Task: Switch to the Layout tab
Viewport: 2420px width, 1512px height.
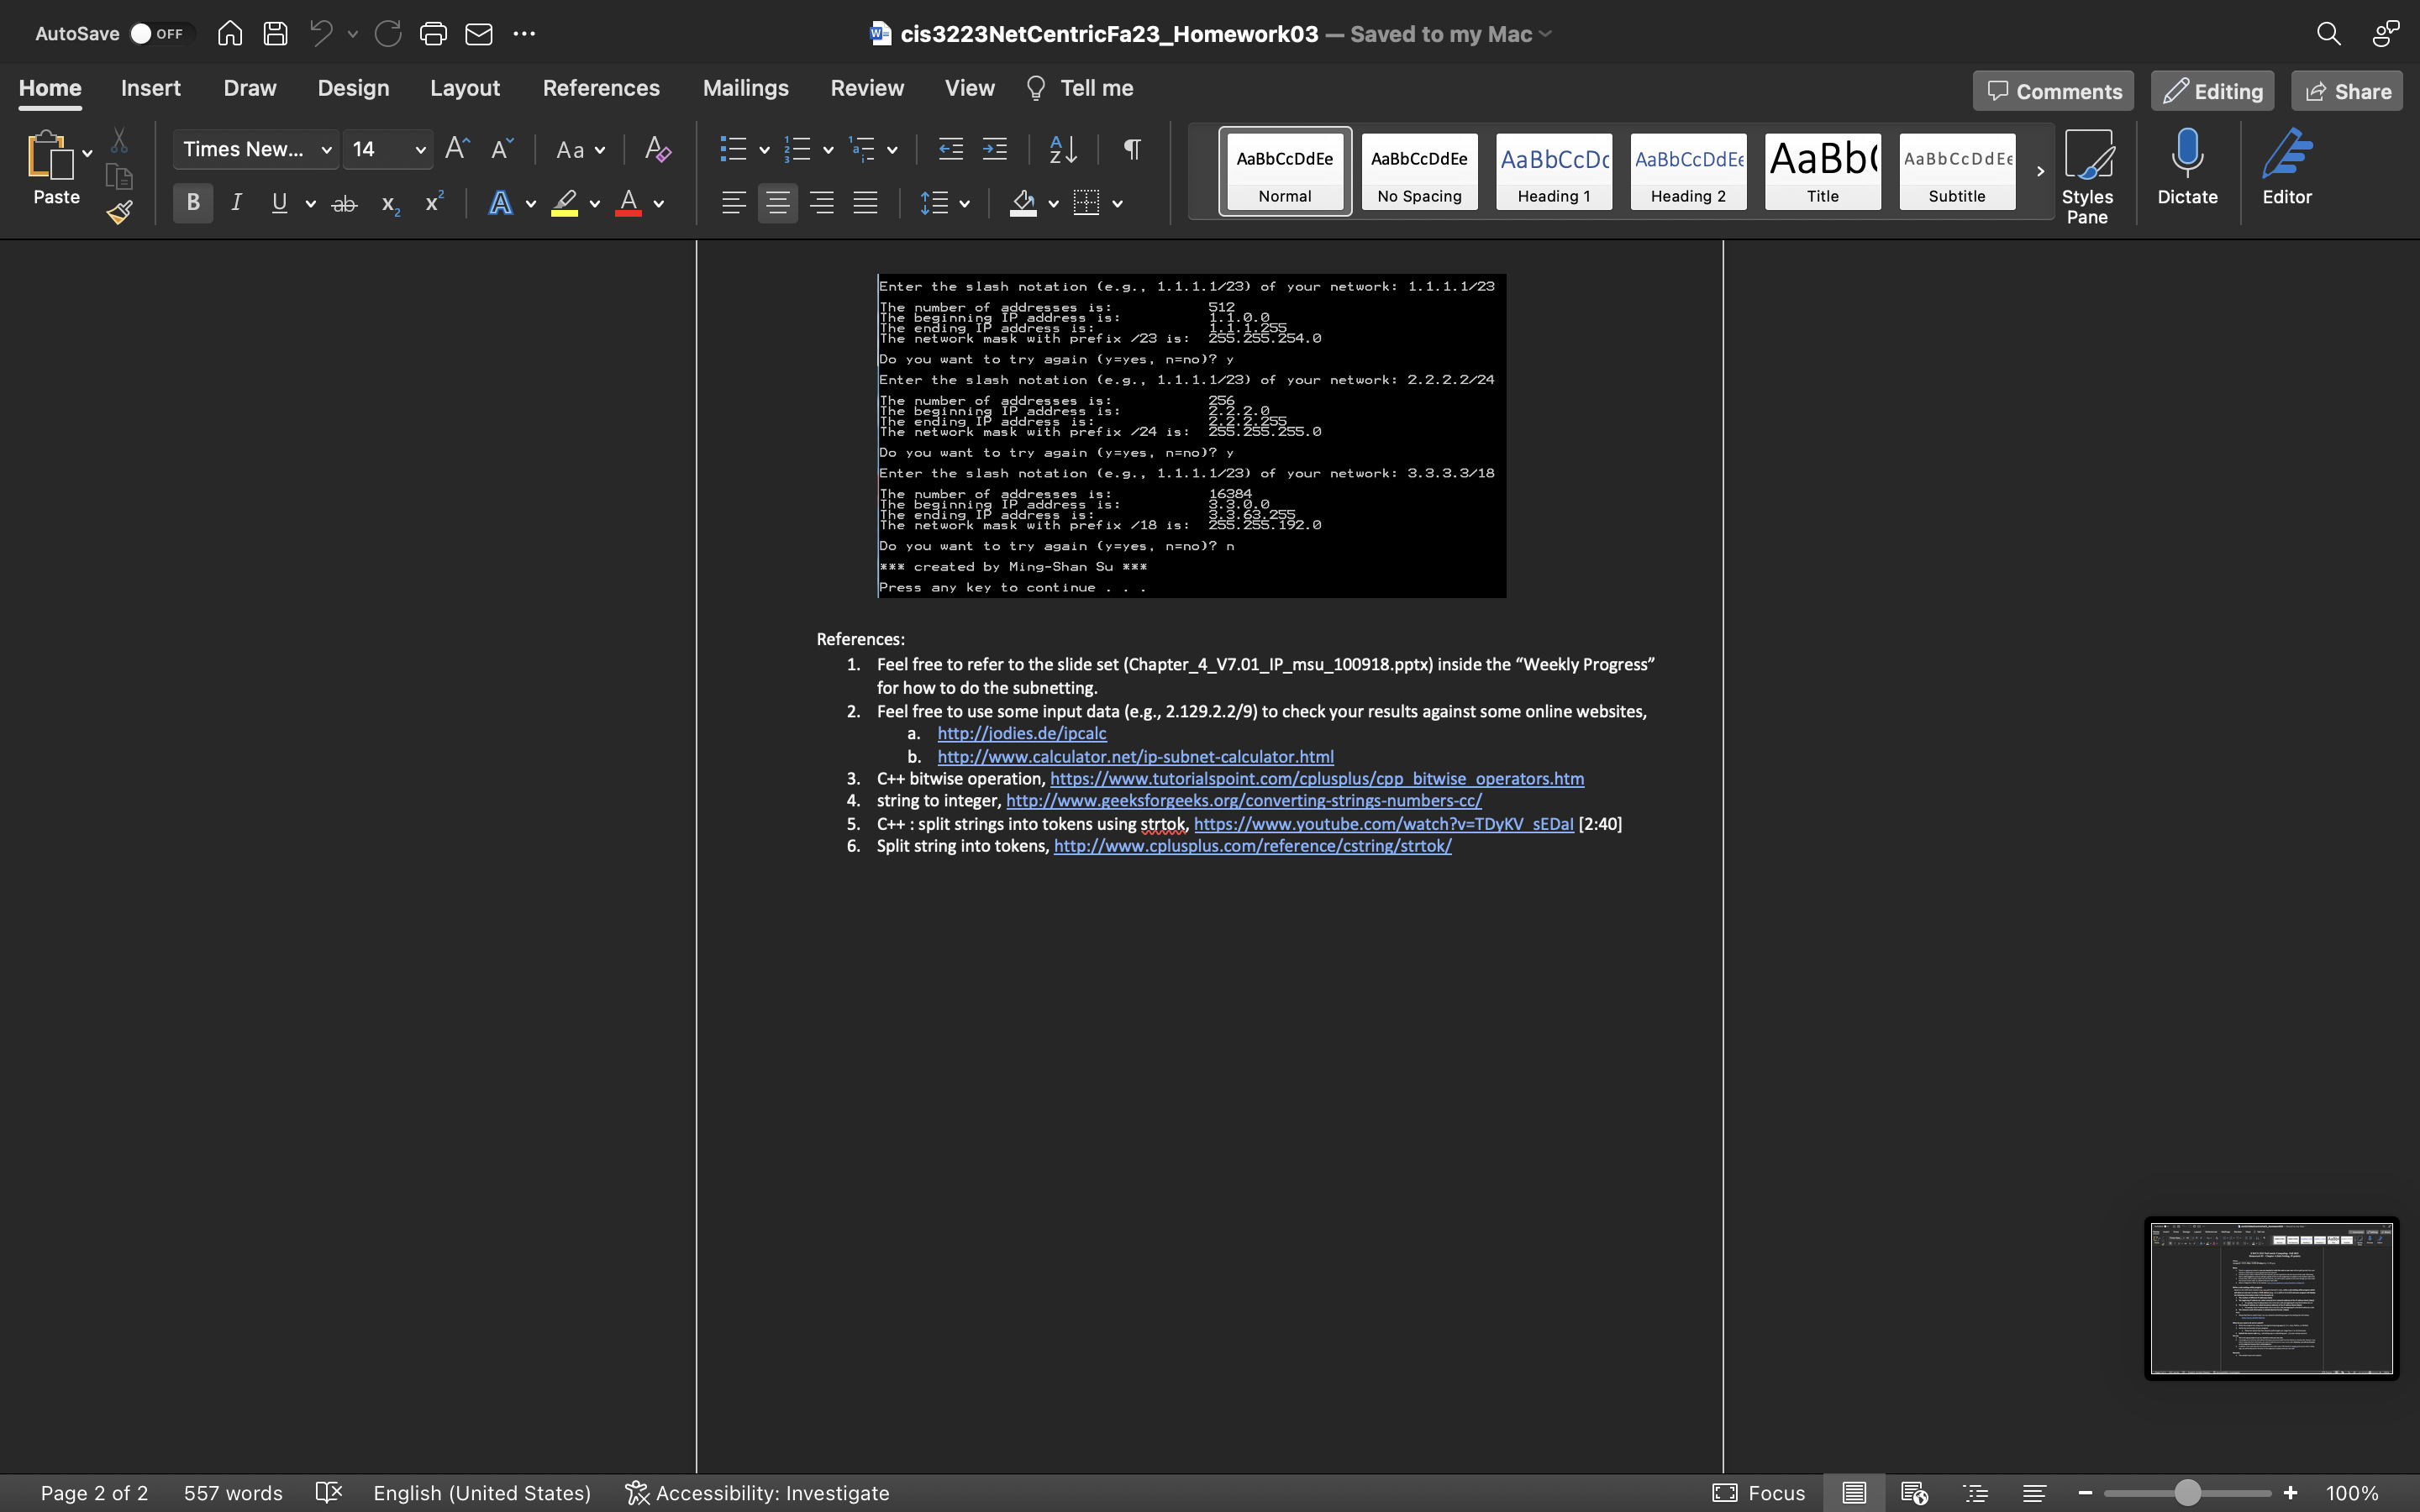Action: pos(465,88)
